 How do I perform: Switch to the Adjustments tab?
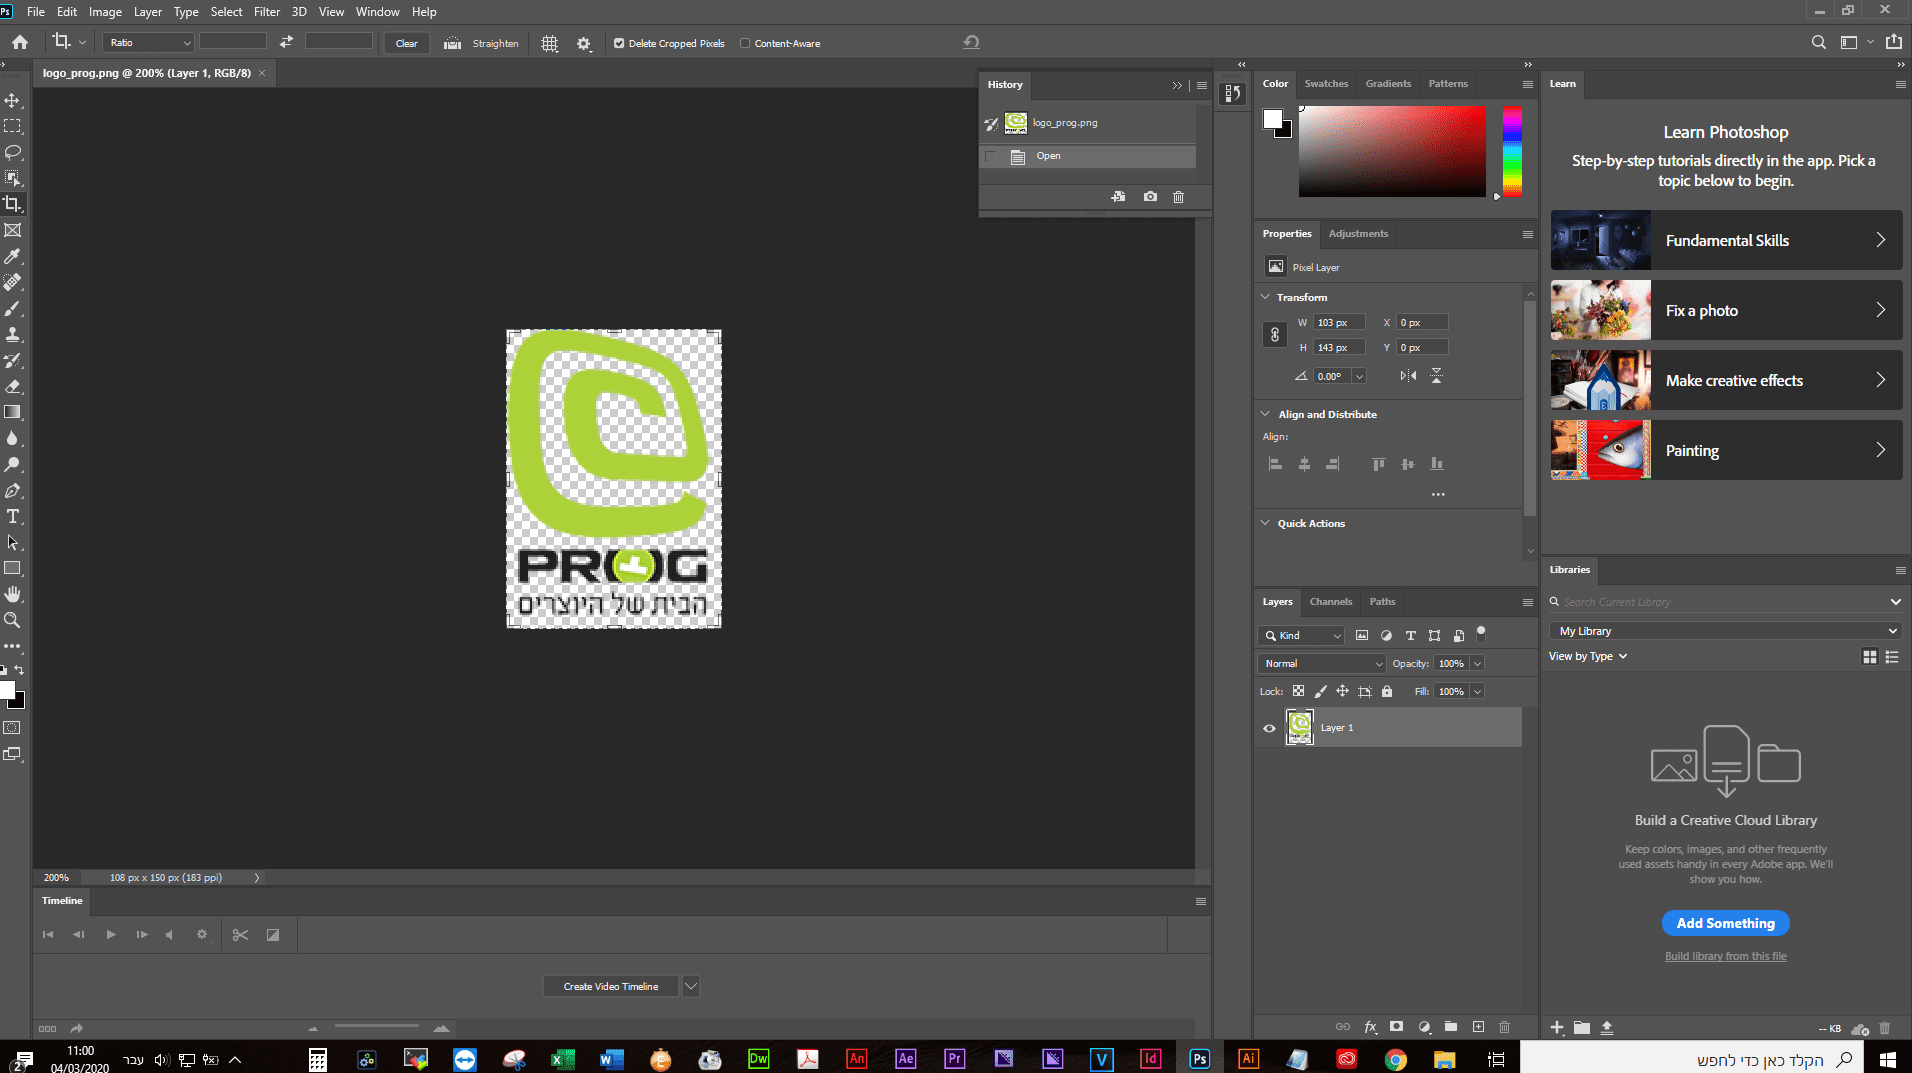[x=1358, y=234]
